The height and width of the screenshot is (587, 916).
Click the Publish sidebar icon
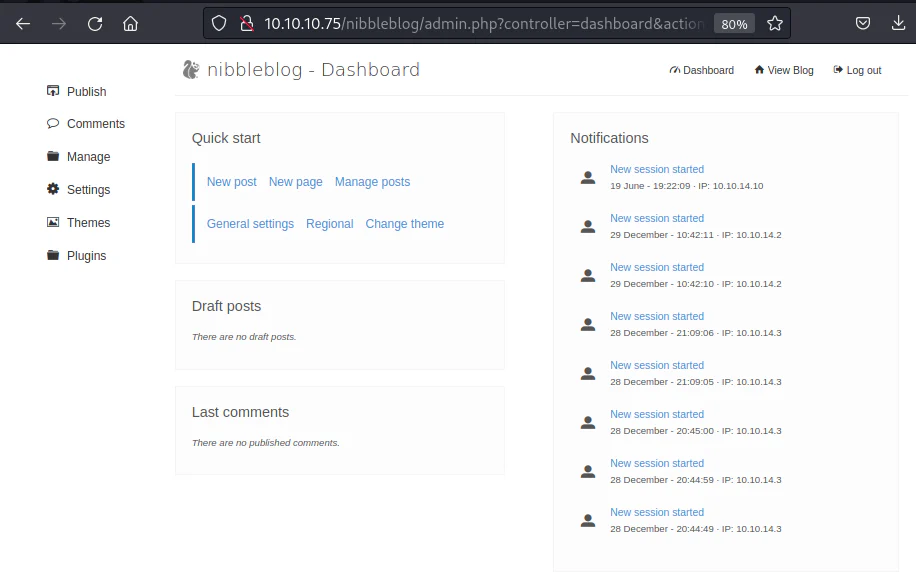click(53, 91)
